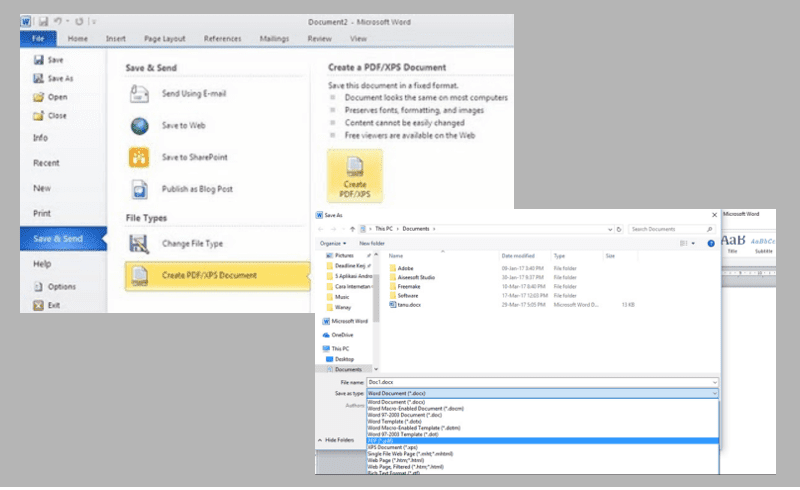Switch to the References tab
Screen dimensions: 800x490
point(222,39)
